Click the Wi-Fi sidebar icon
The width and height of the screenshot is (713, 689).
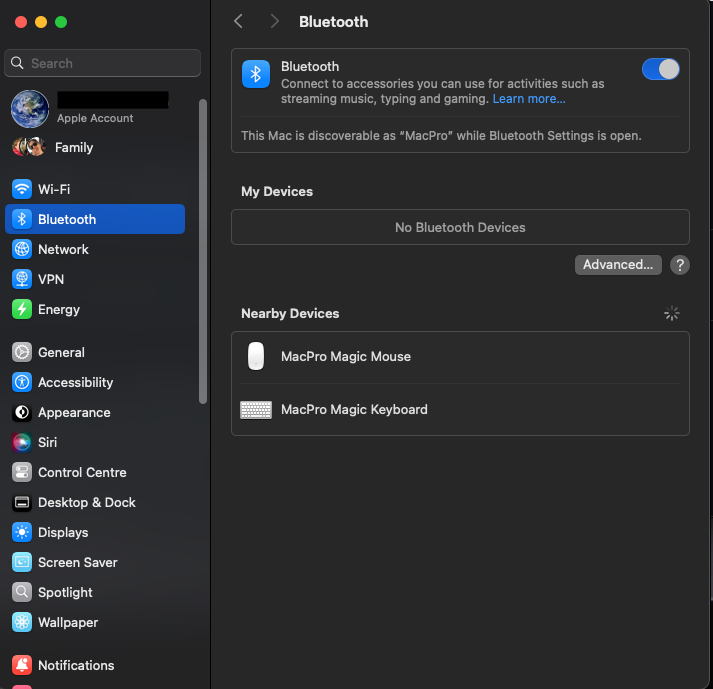pyautogui.click(x=22, y=189)
